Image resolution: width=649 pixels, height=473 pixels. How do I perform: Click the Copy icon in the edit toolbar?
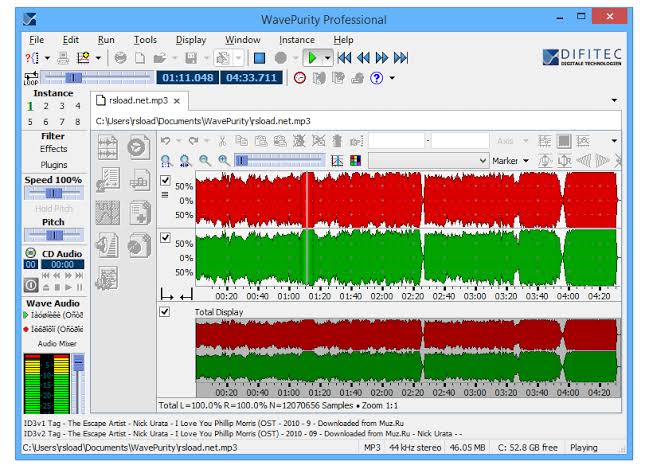coord(241,141)
